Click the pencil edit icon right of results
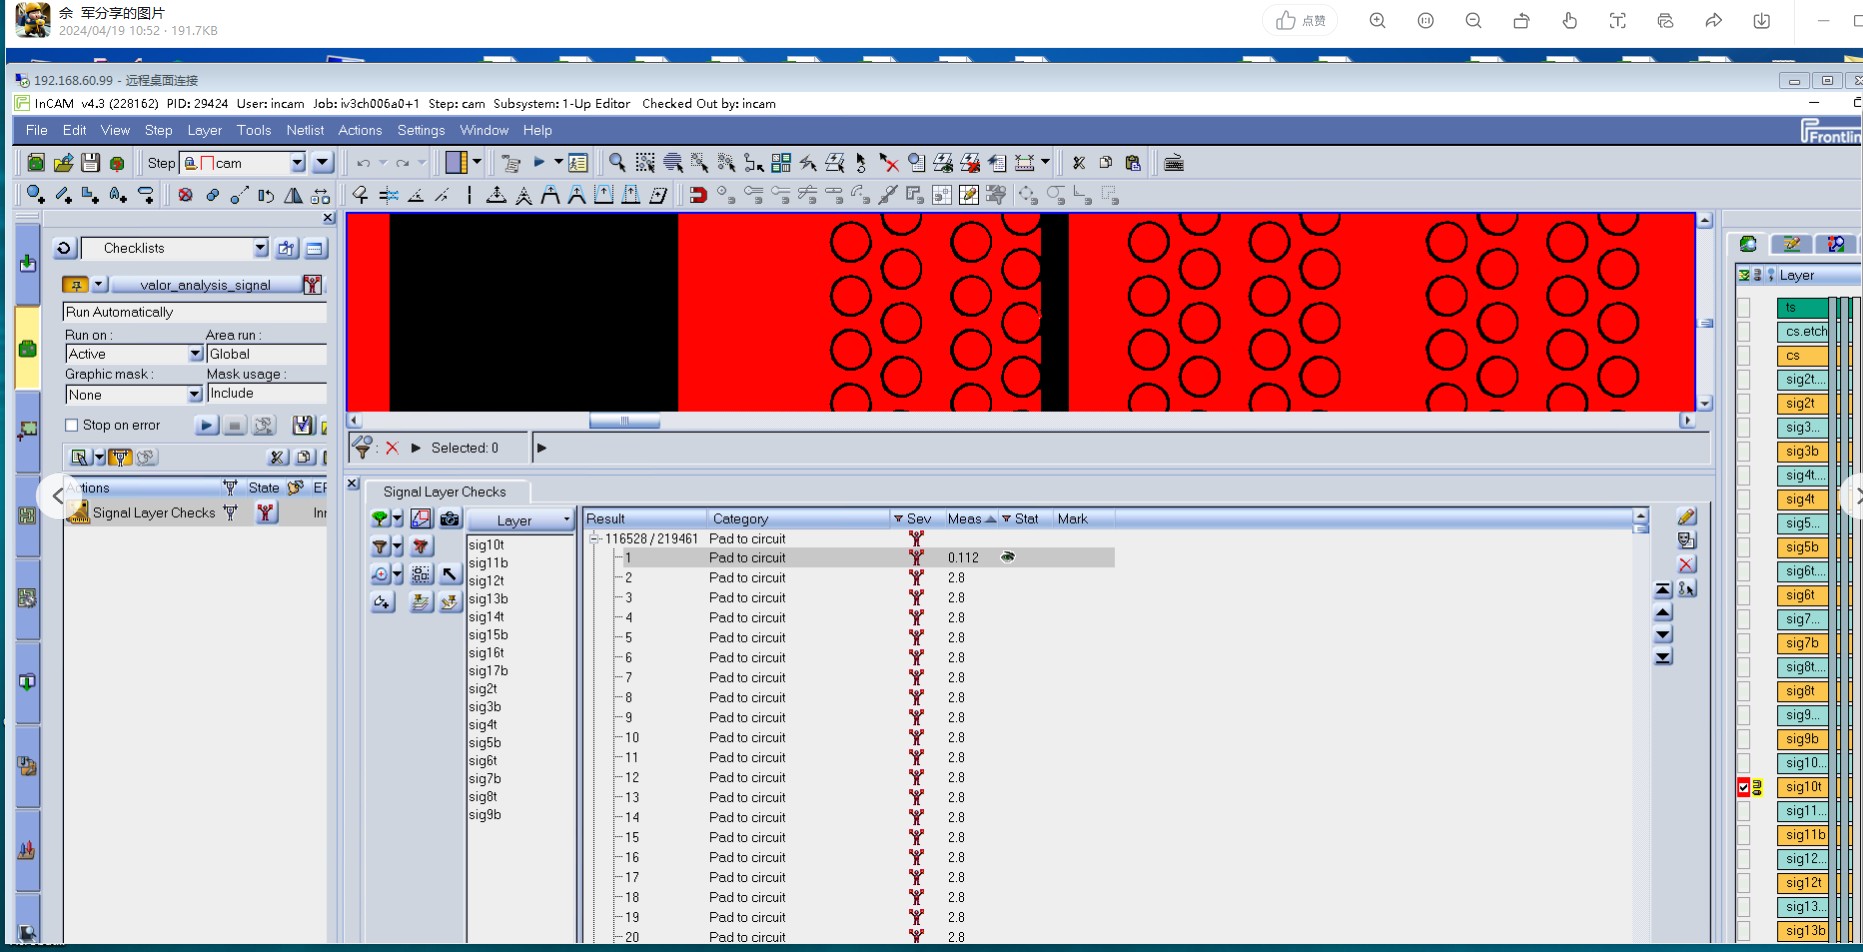 coord(1687,516)
